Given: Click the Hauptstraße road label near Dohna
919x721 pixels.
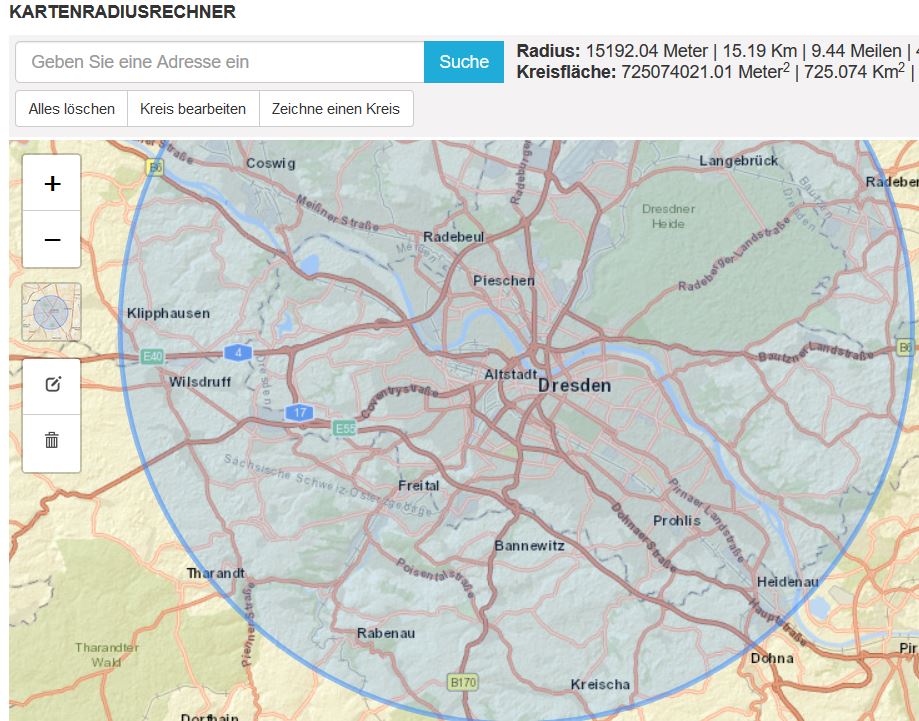Looking at the screenshot, I should (x=778, y=623).
